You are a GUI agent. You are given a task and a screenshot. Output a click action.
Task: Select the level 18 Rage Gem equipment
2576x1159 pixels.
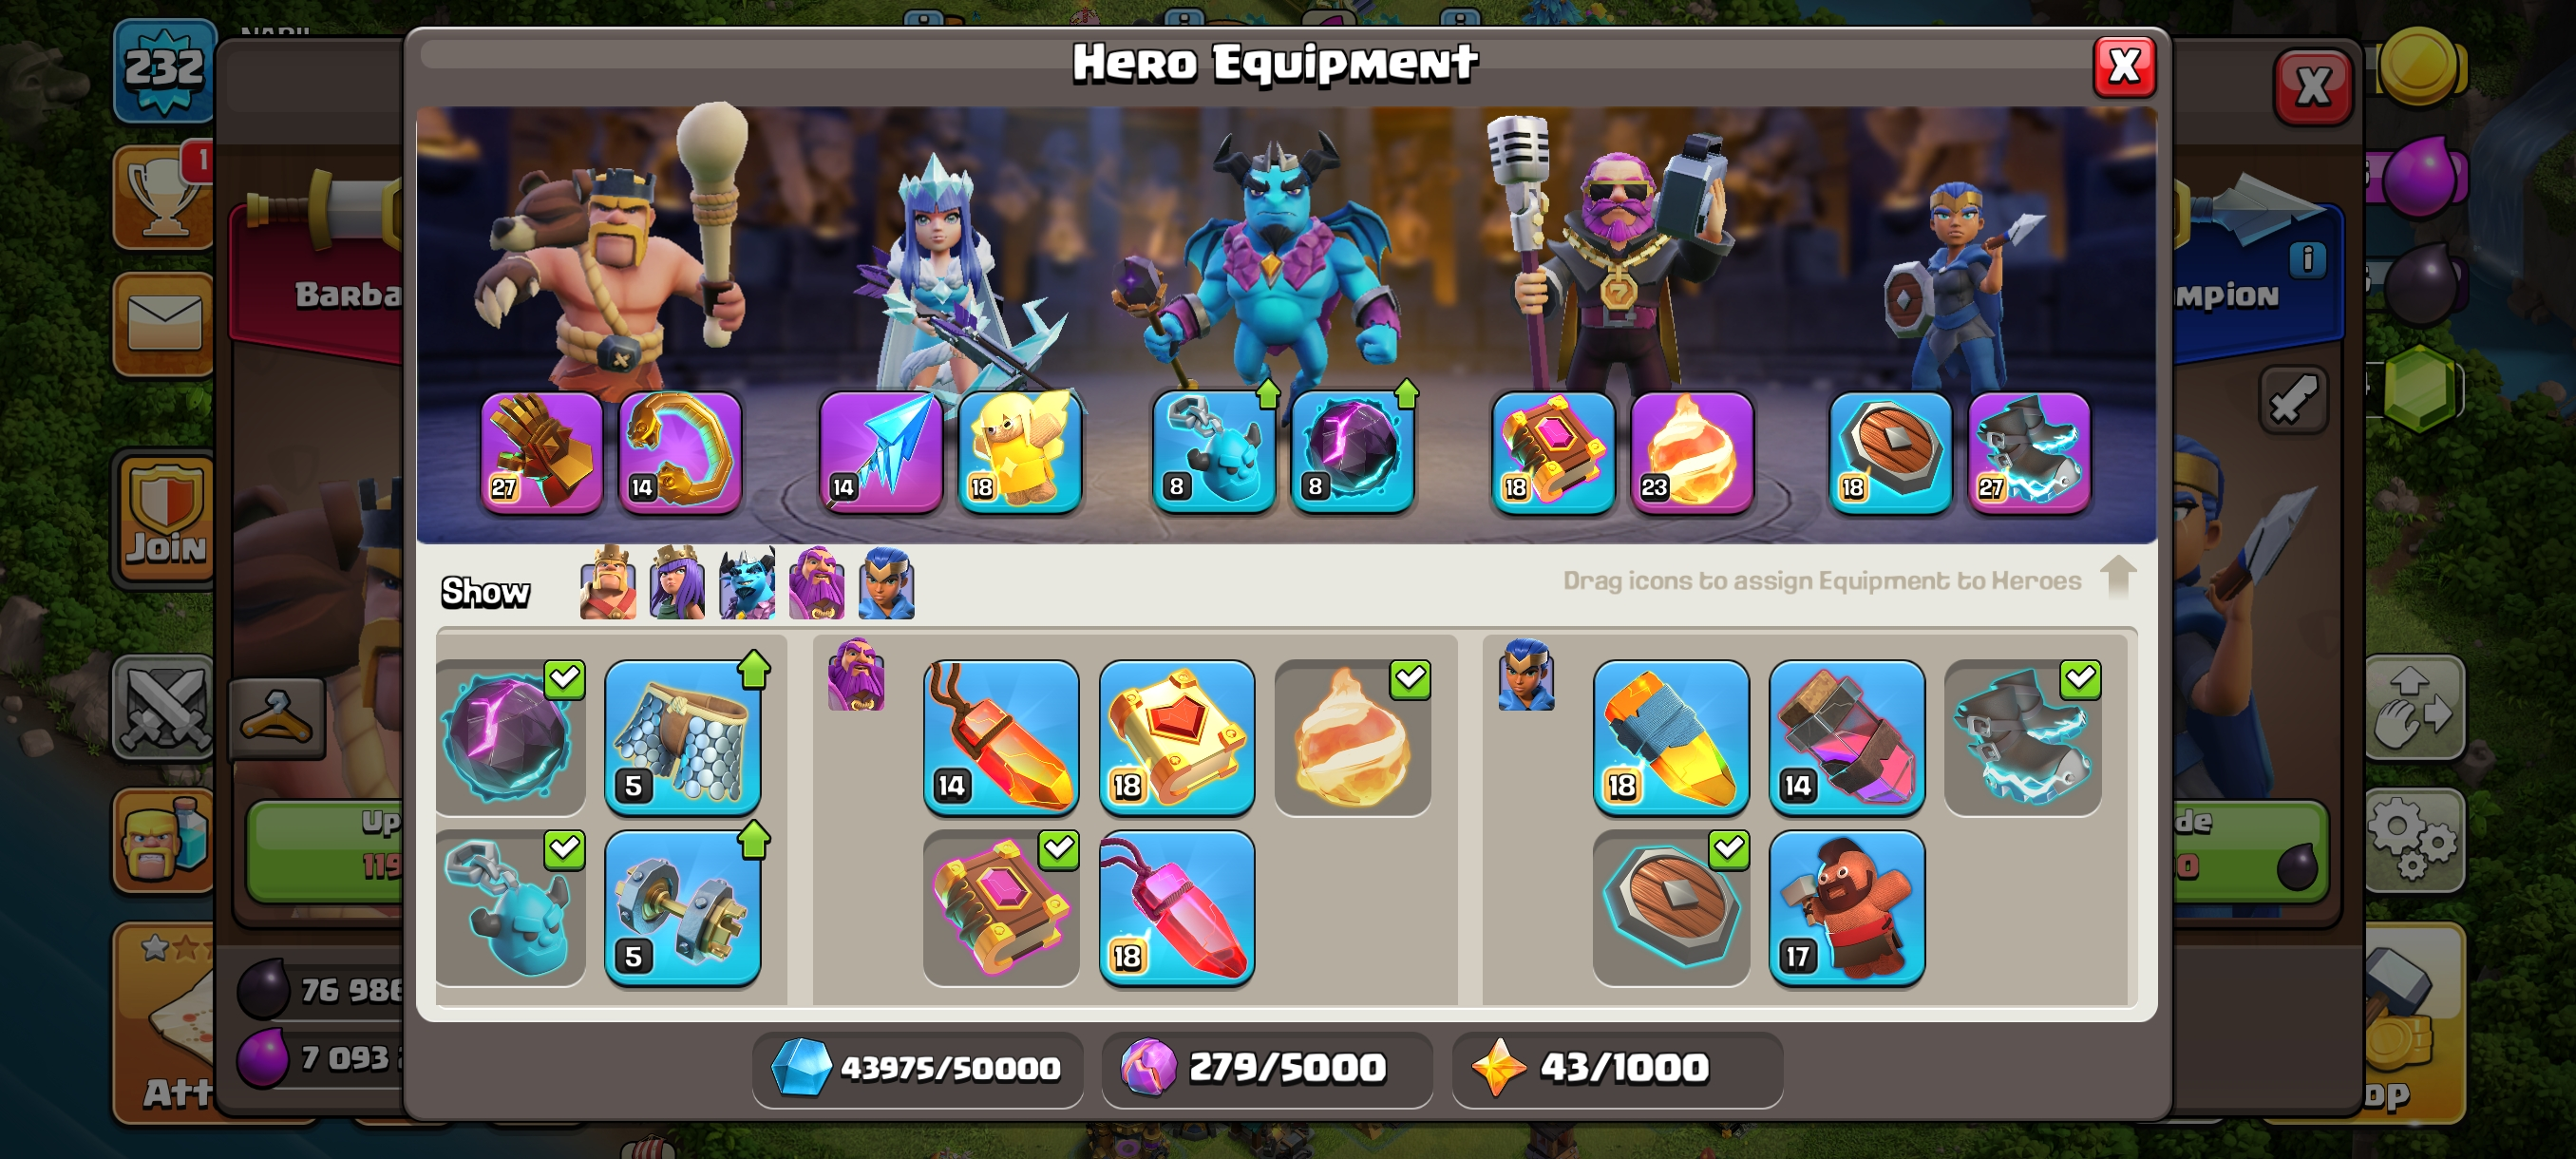click(1176, 907)
